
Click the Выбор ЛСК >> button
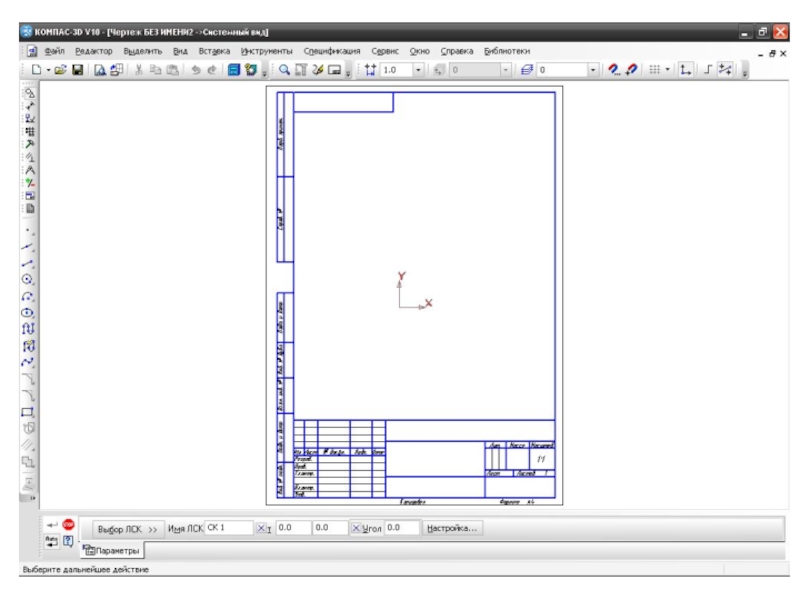pyautogui.click(x=128, y=529)
